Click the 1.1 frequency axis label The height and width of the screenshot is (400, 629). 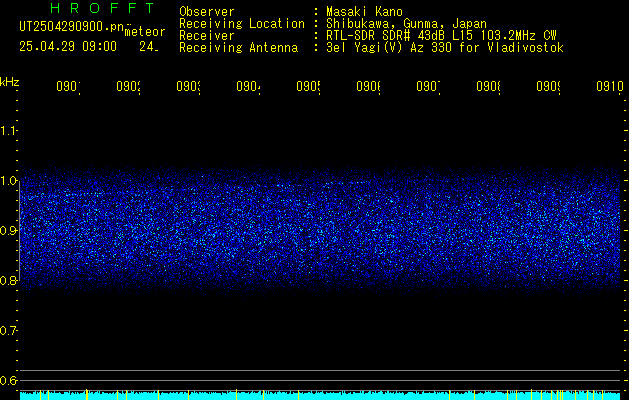tap(8, 130)
